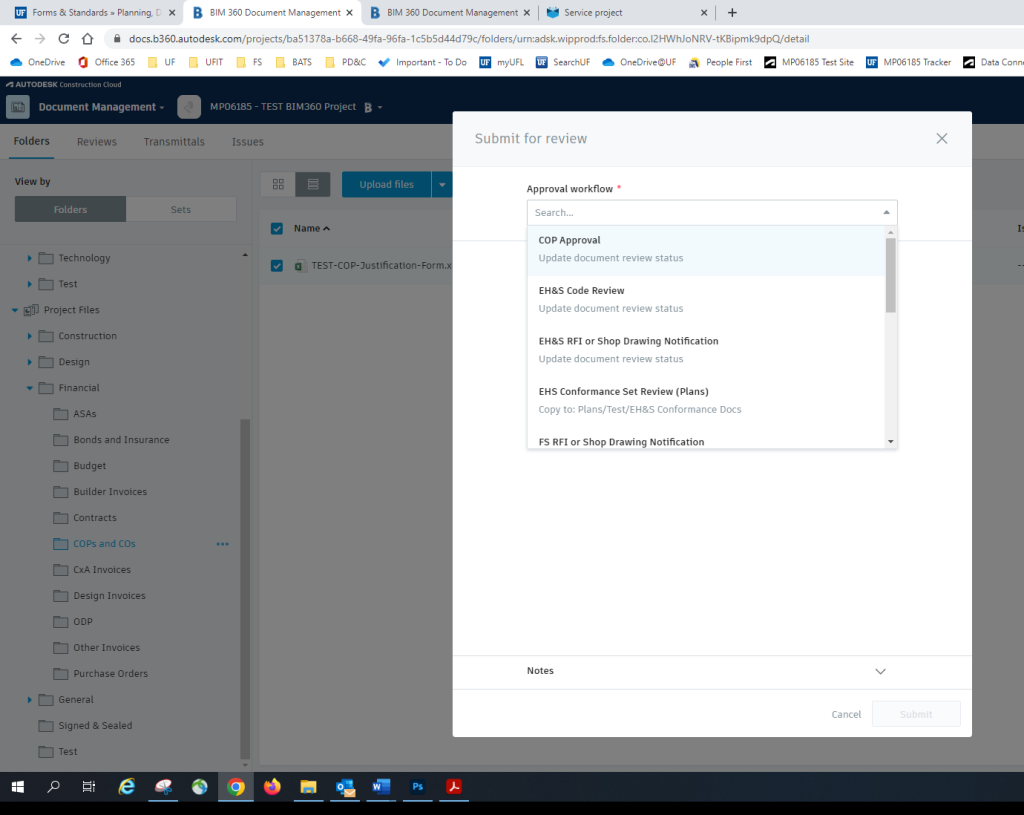This screenshot has width=1024, height=815.
Task: Open browser home page icon
Action: click(x=88, y=39)
